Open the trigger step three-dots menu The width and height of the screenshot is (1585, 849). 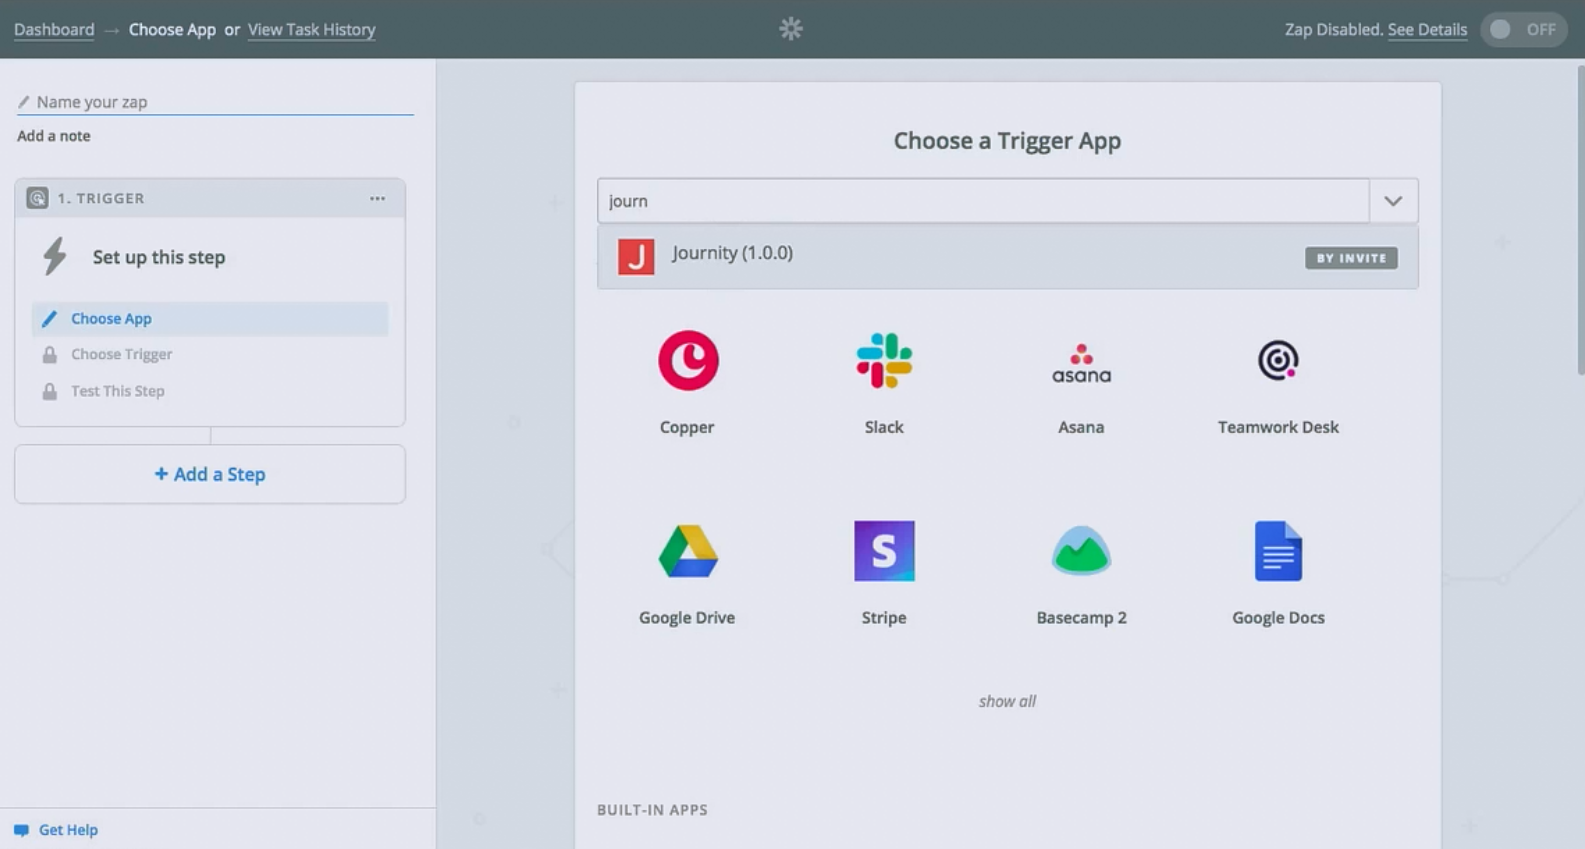[x=377, y=198]
